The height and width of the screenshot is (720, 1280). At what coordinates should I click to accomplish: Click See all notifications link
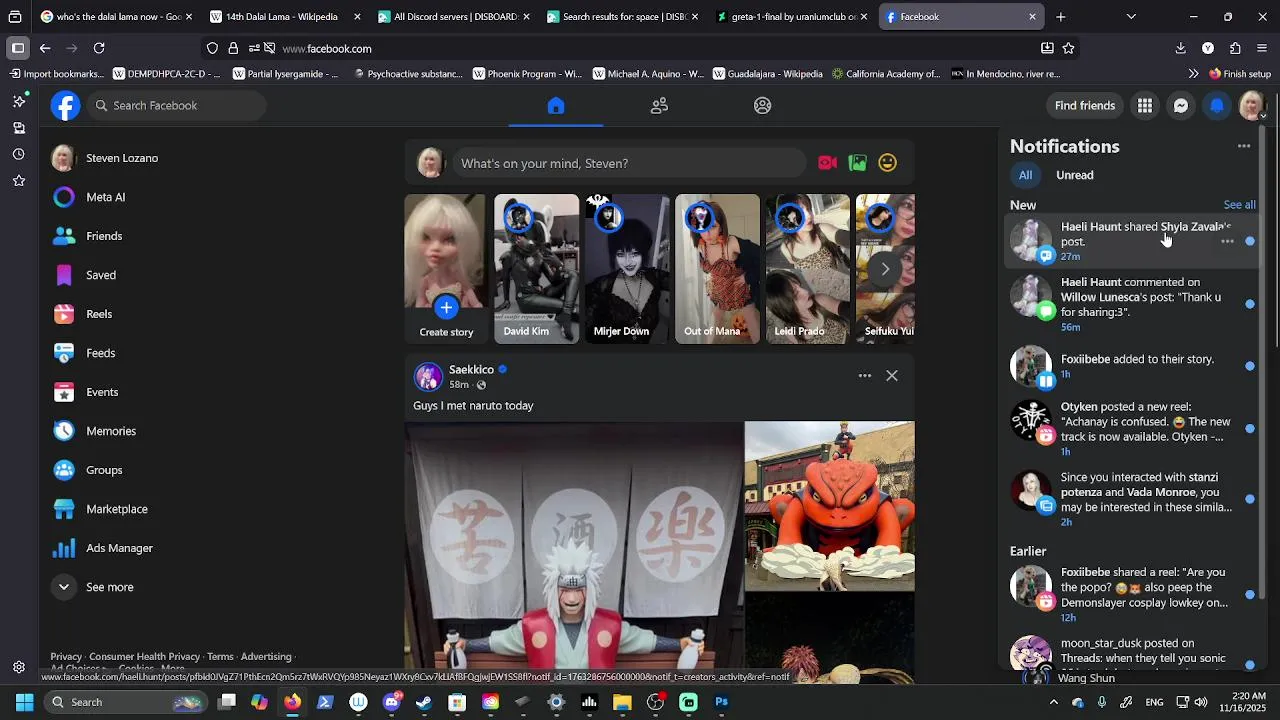[1239, 205]
